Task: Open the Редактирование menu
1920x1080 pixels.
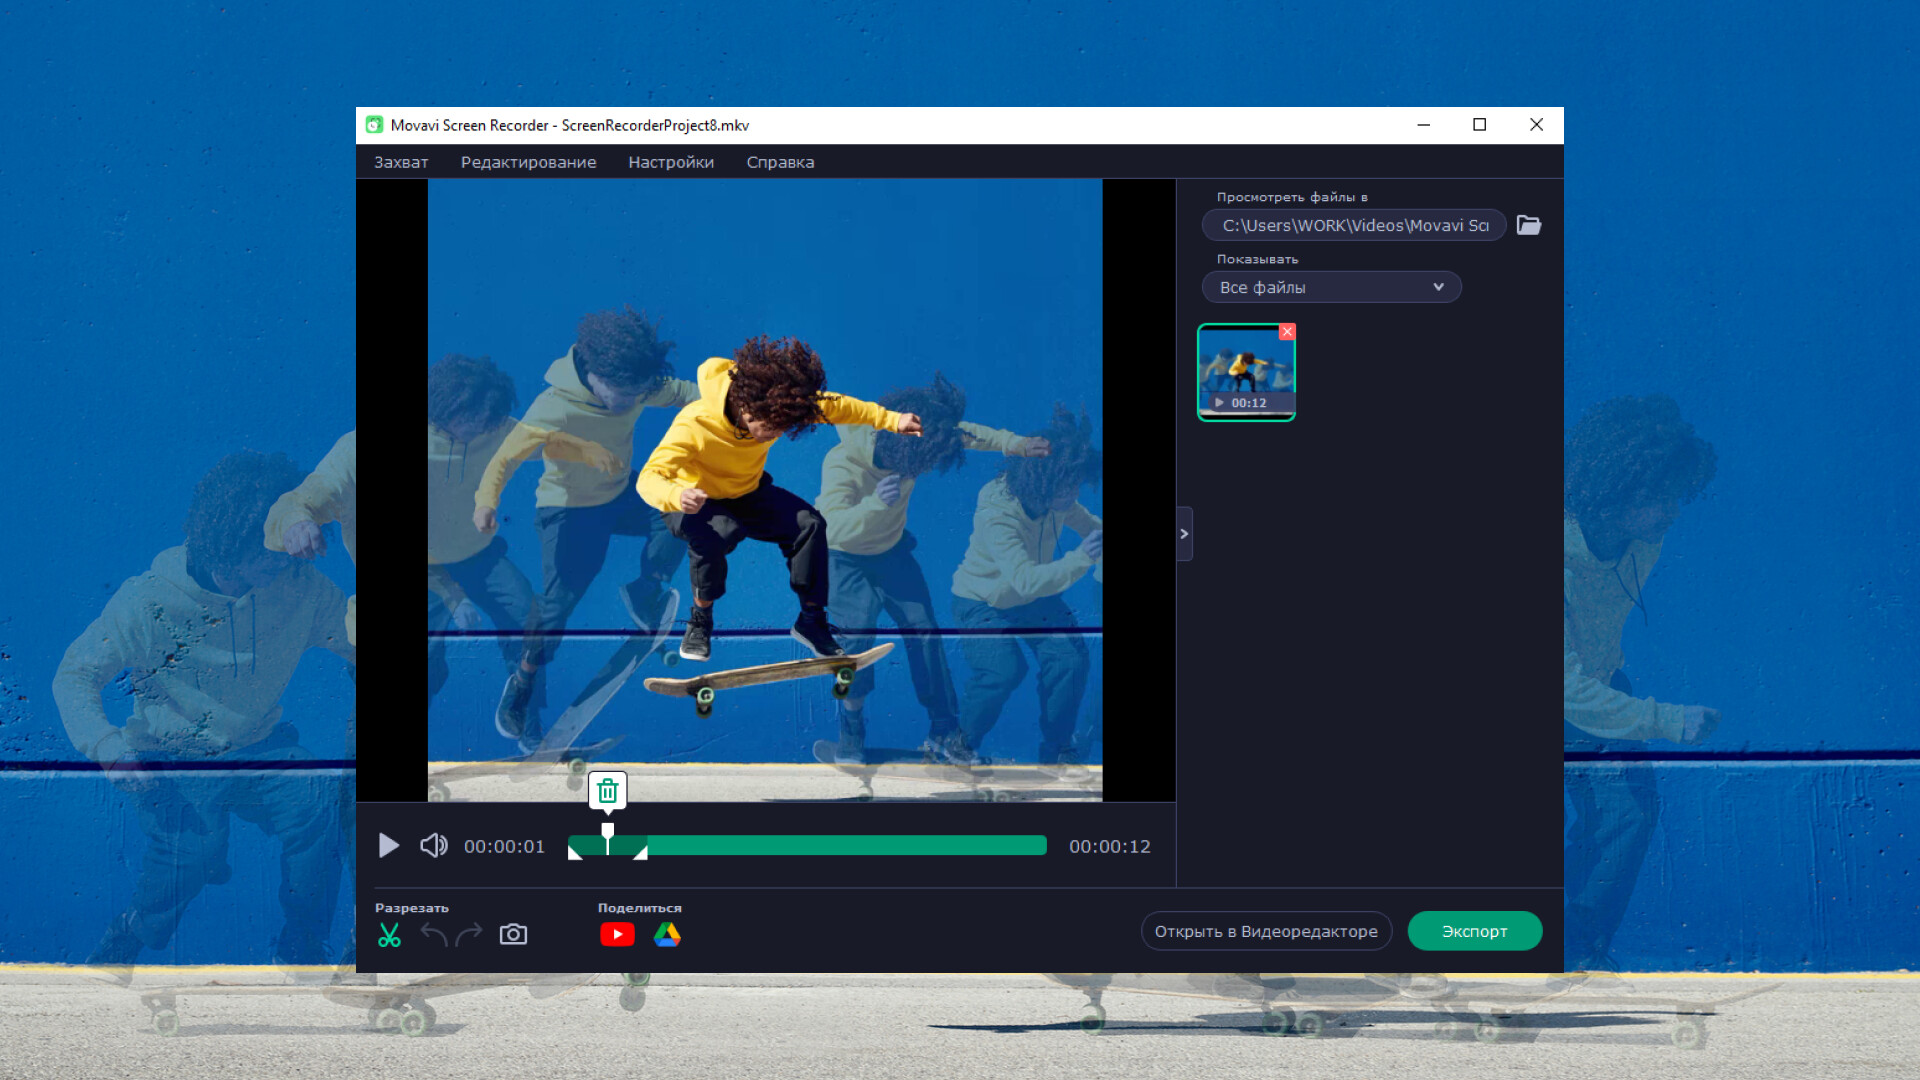Action: pos(528,162)
